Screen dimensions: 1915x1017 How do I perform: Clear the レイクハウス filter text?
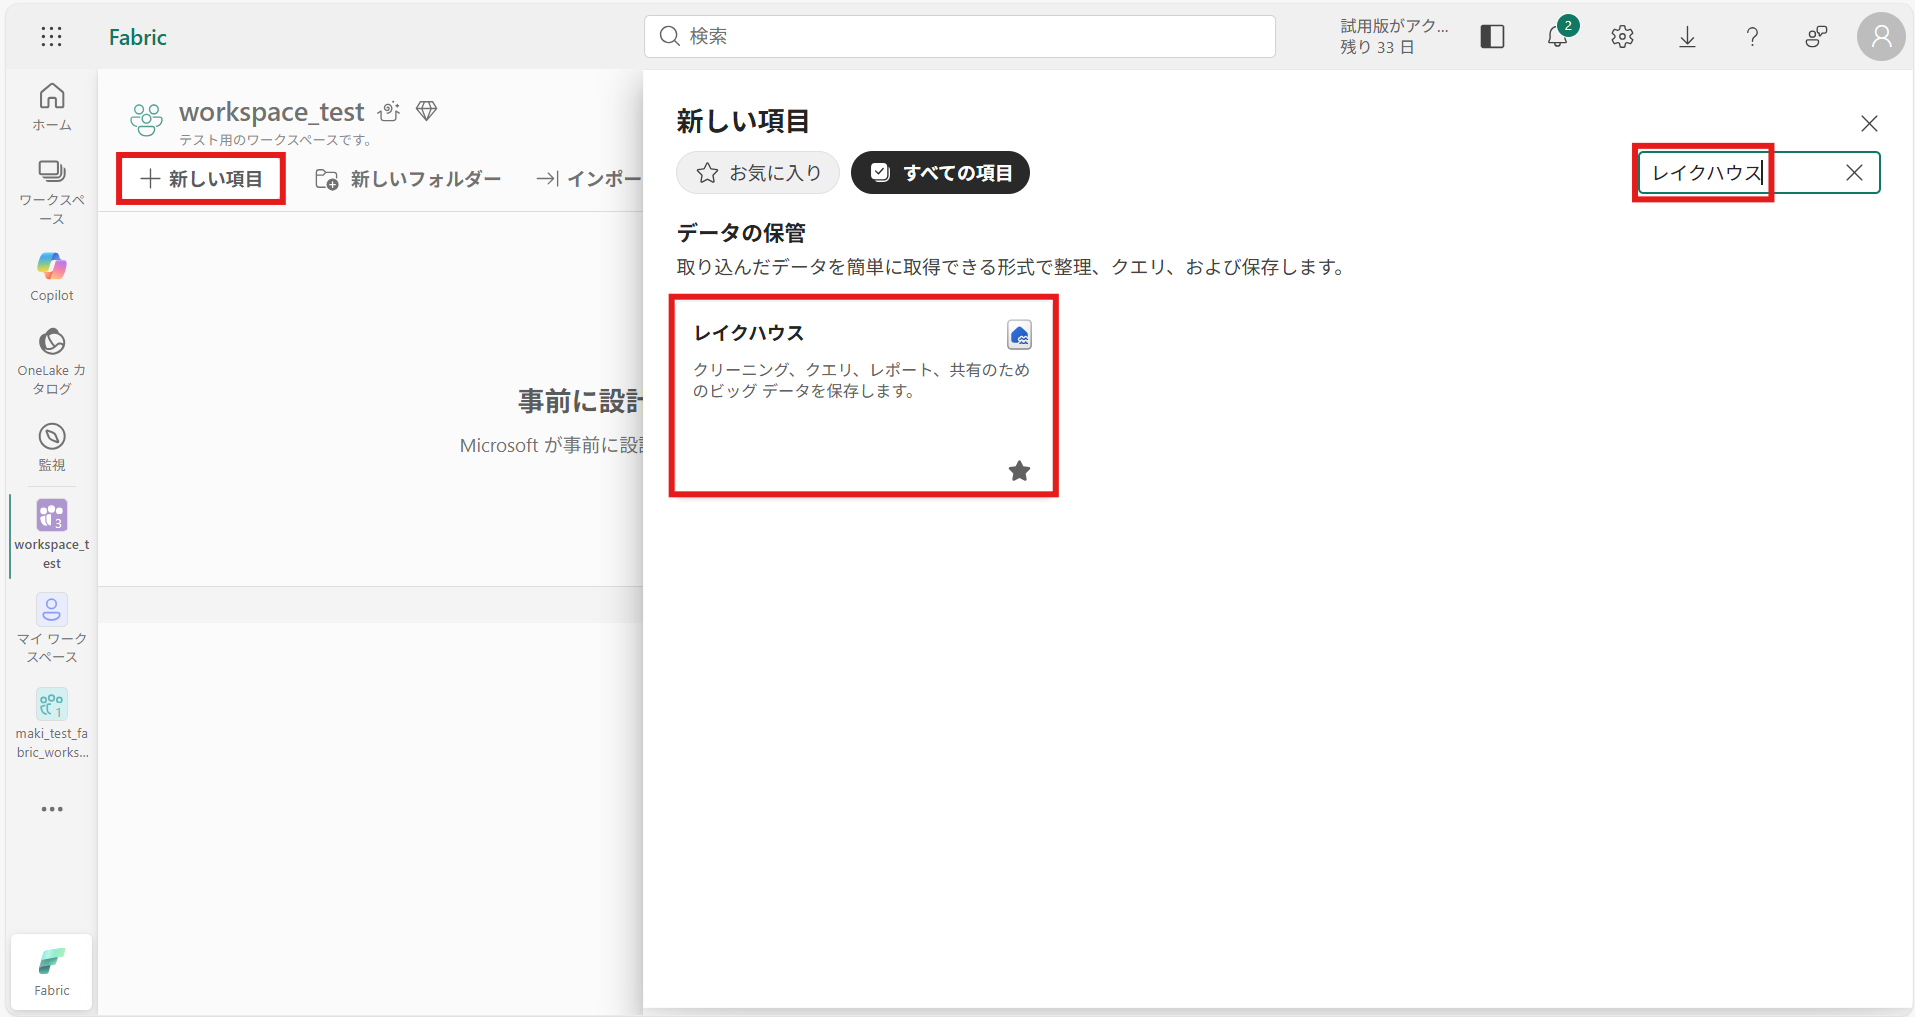[1854, 173]
